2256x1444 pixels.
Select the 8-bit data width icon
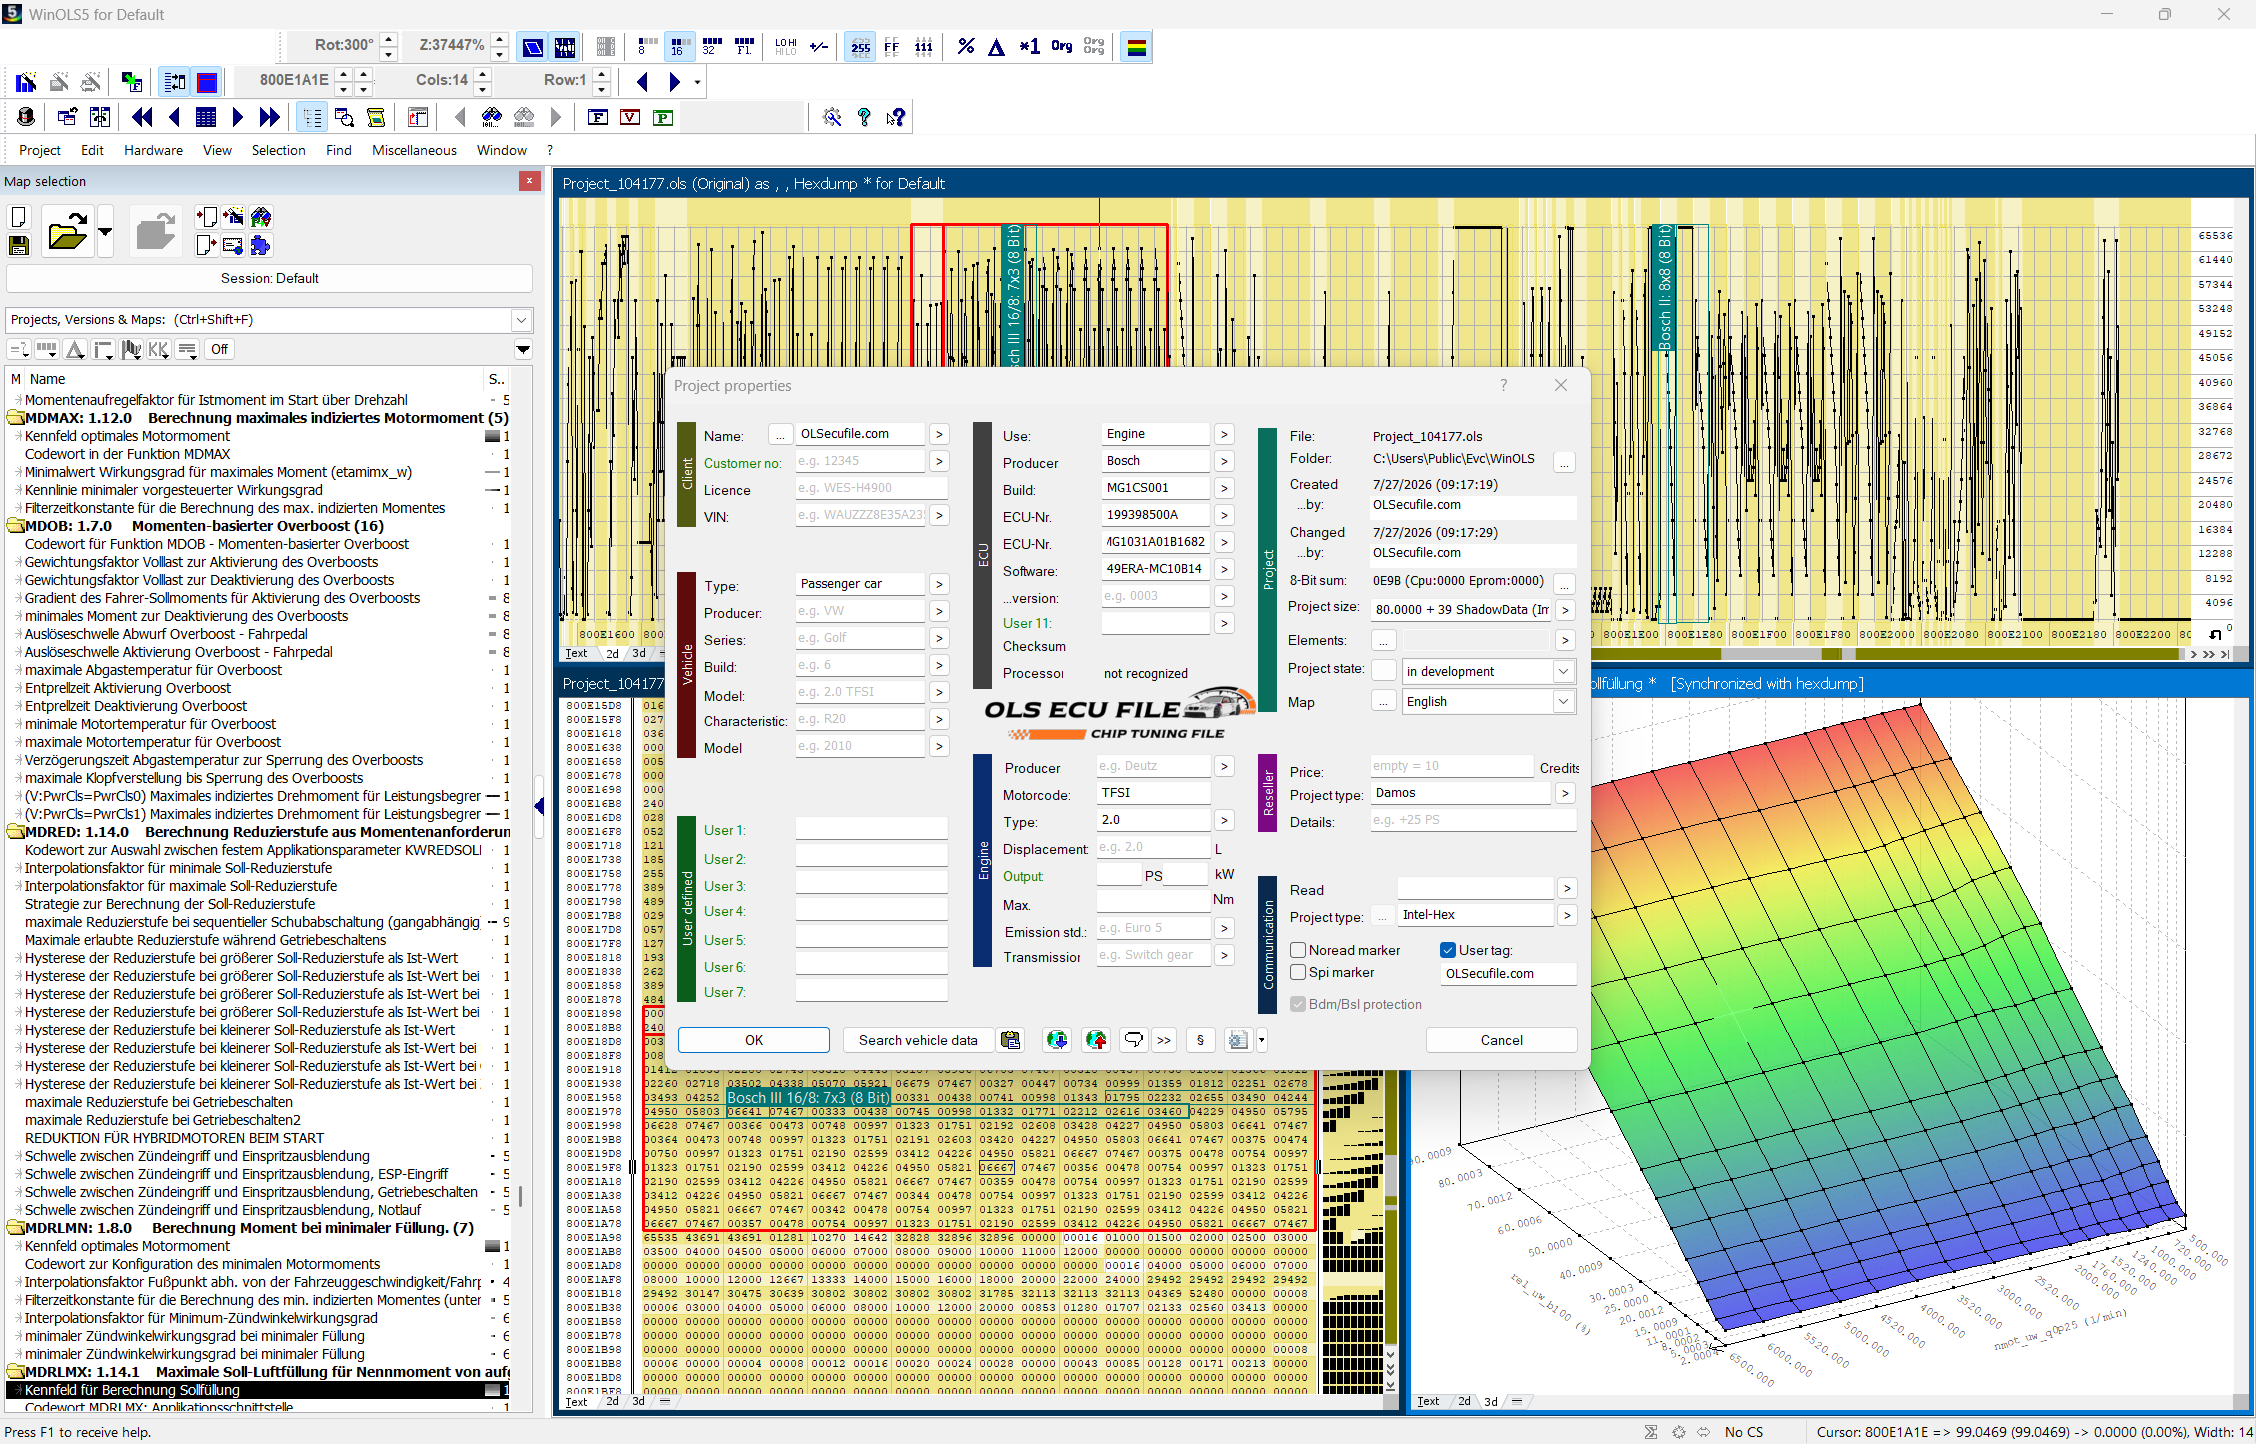647,46
